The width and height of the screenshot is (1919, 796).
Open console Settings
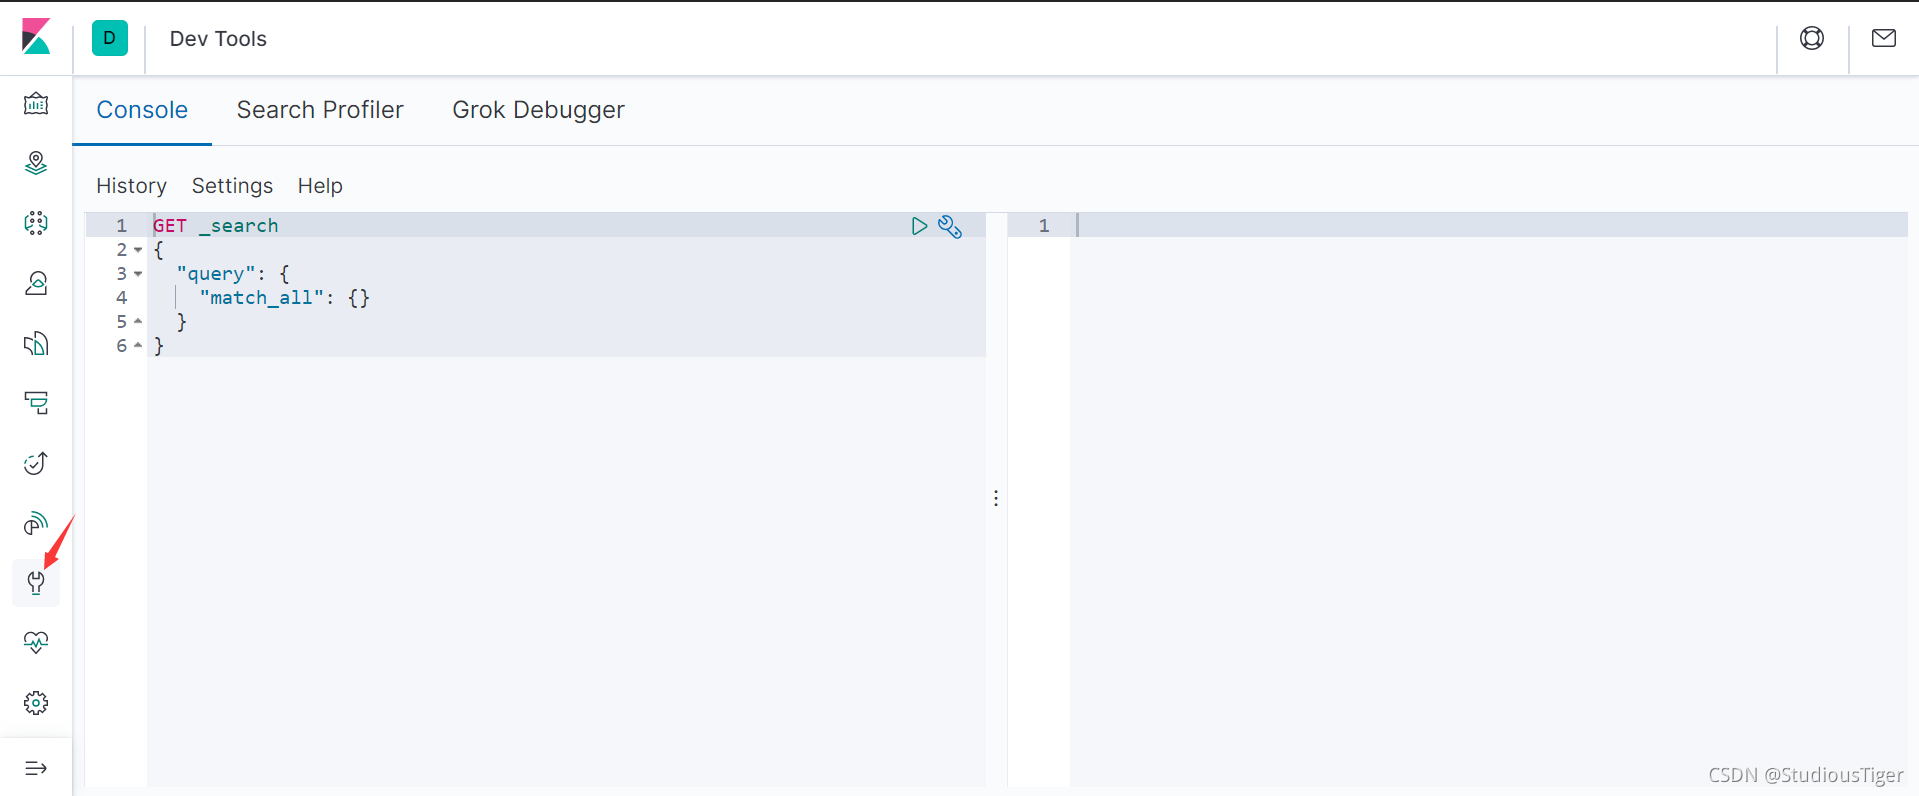(x=232, y=186)
